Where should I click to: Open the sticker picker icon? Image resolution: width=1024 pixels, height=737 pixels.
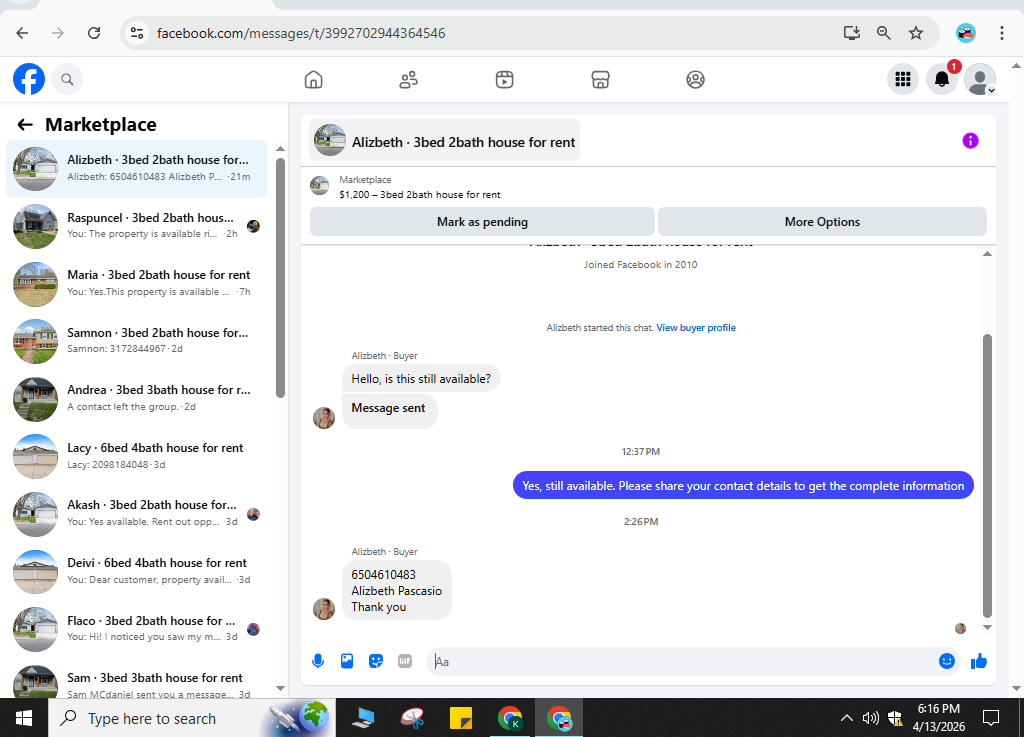pyautogui.click(x=376, y=661)
